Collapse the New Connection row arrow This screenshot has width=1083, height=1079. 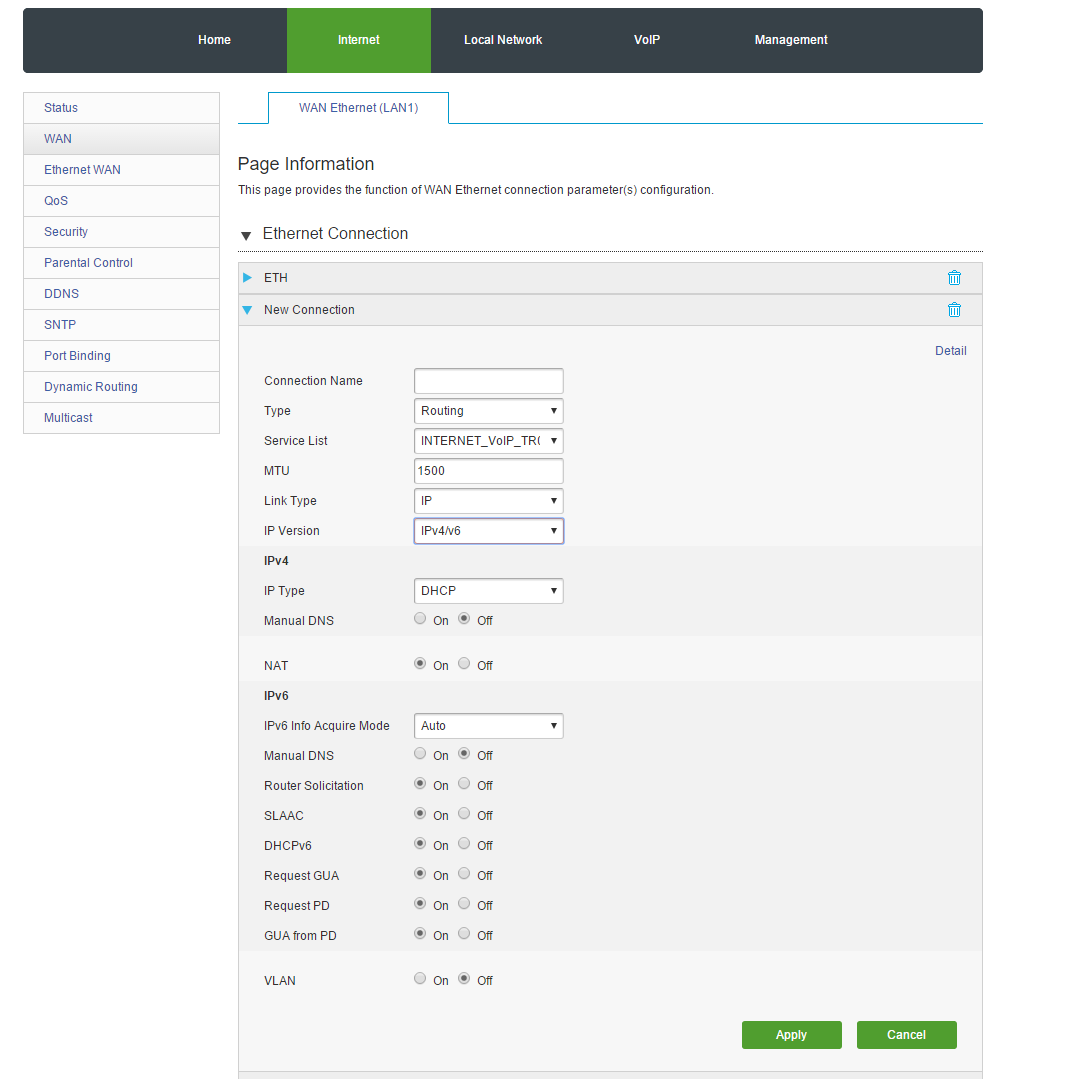(x=247, y=310)
